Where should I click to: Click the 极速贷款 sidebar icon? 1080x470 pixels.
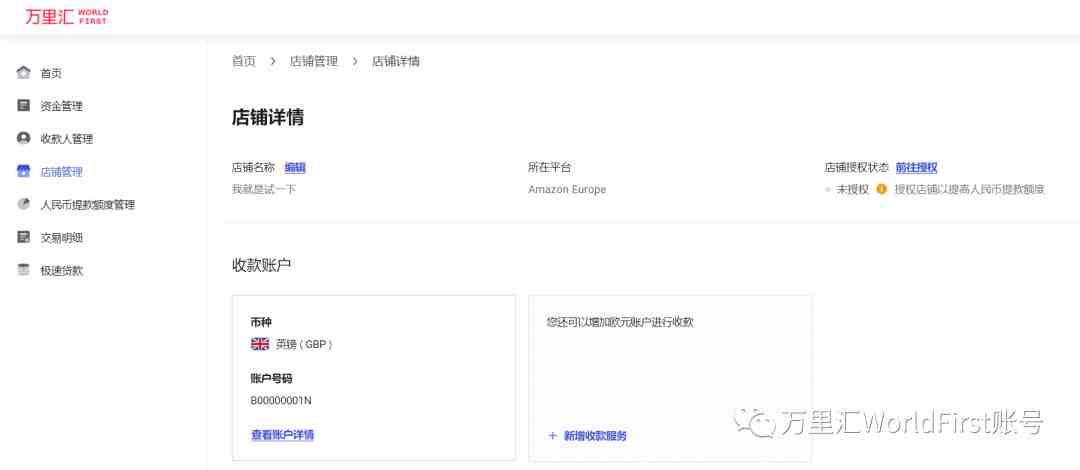pyautogui.click(x=23, y=270)
